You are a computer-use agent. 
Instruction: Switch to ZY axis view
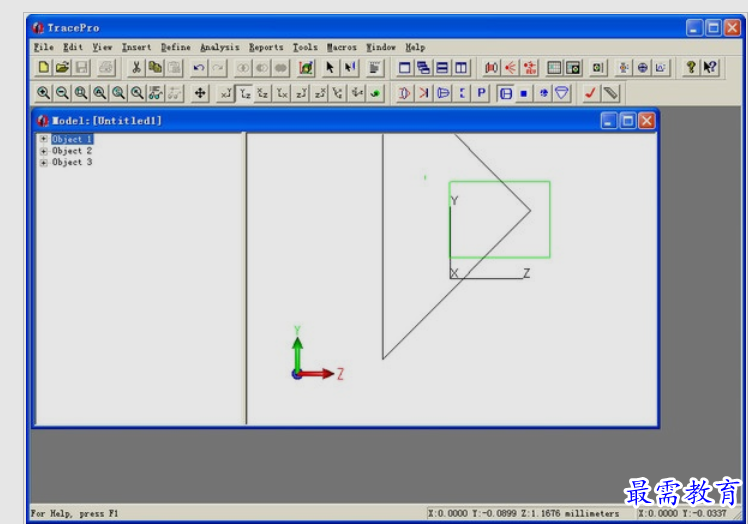pos(301,93)
